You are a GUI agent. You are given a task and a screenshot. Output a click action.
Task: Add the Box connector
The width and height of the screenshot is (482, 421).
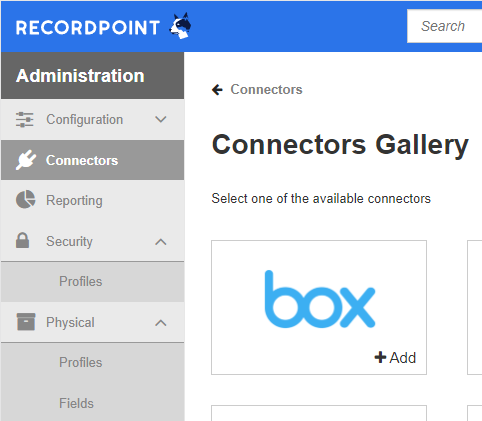point(395,358)
